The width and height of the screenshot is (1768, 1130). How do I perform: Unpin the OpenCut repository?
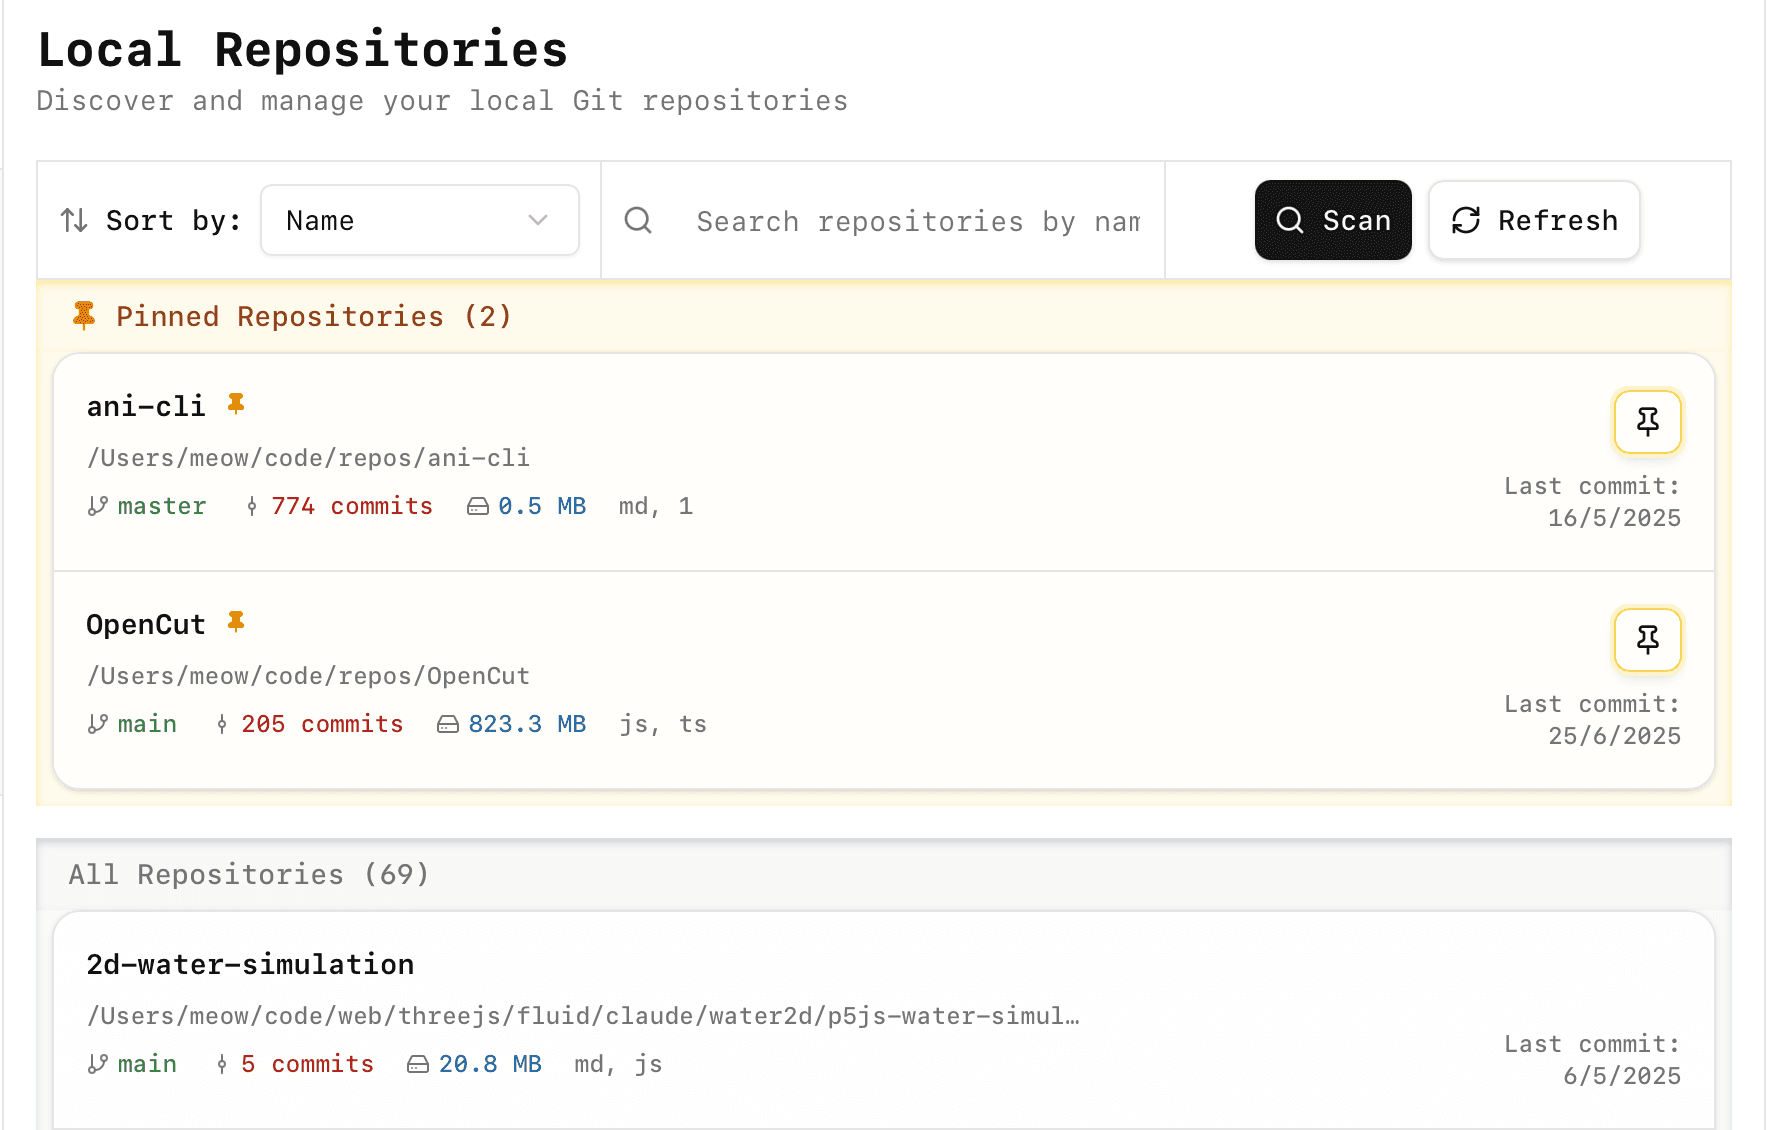coord(1647,640)
